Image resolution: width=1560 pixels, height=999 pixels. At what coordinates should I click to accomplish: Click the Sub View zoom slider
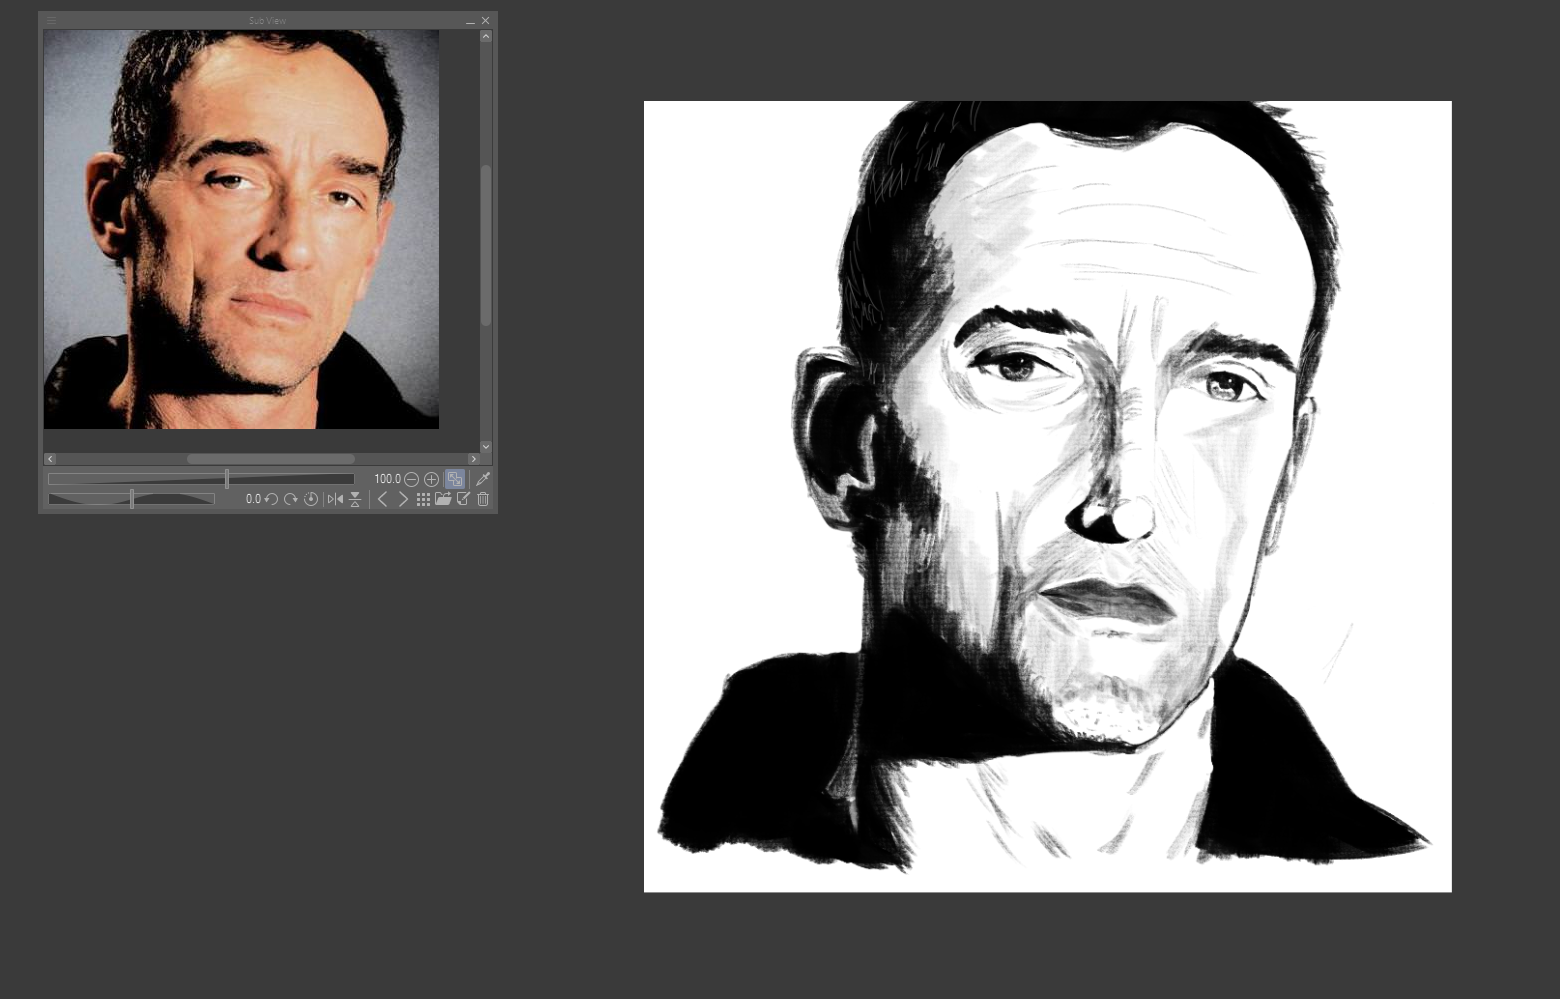coord(201,479)
